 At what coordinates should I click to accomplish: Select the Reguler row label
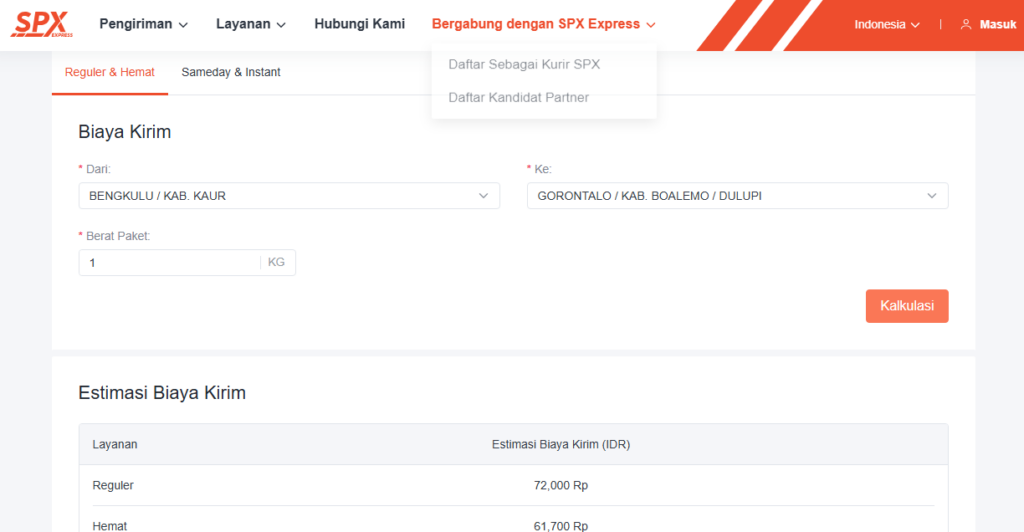(x=113, y=485)
